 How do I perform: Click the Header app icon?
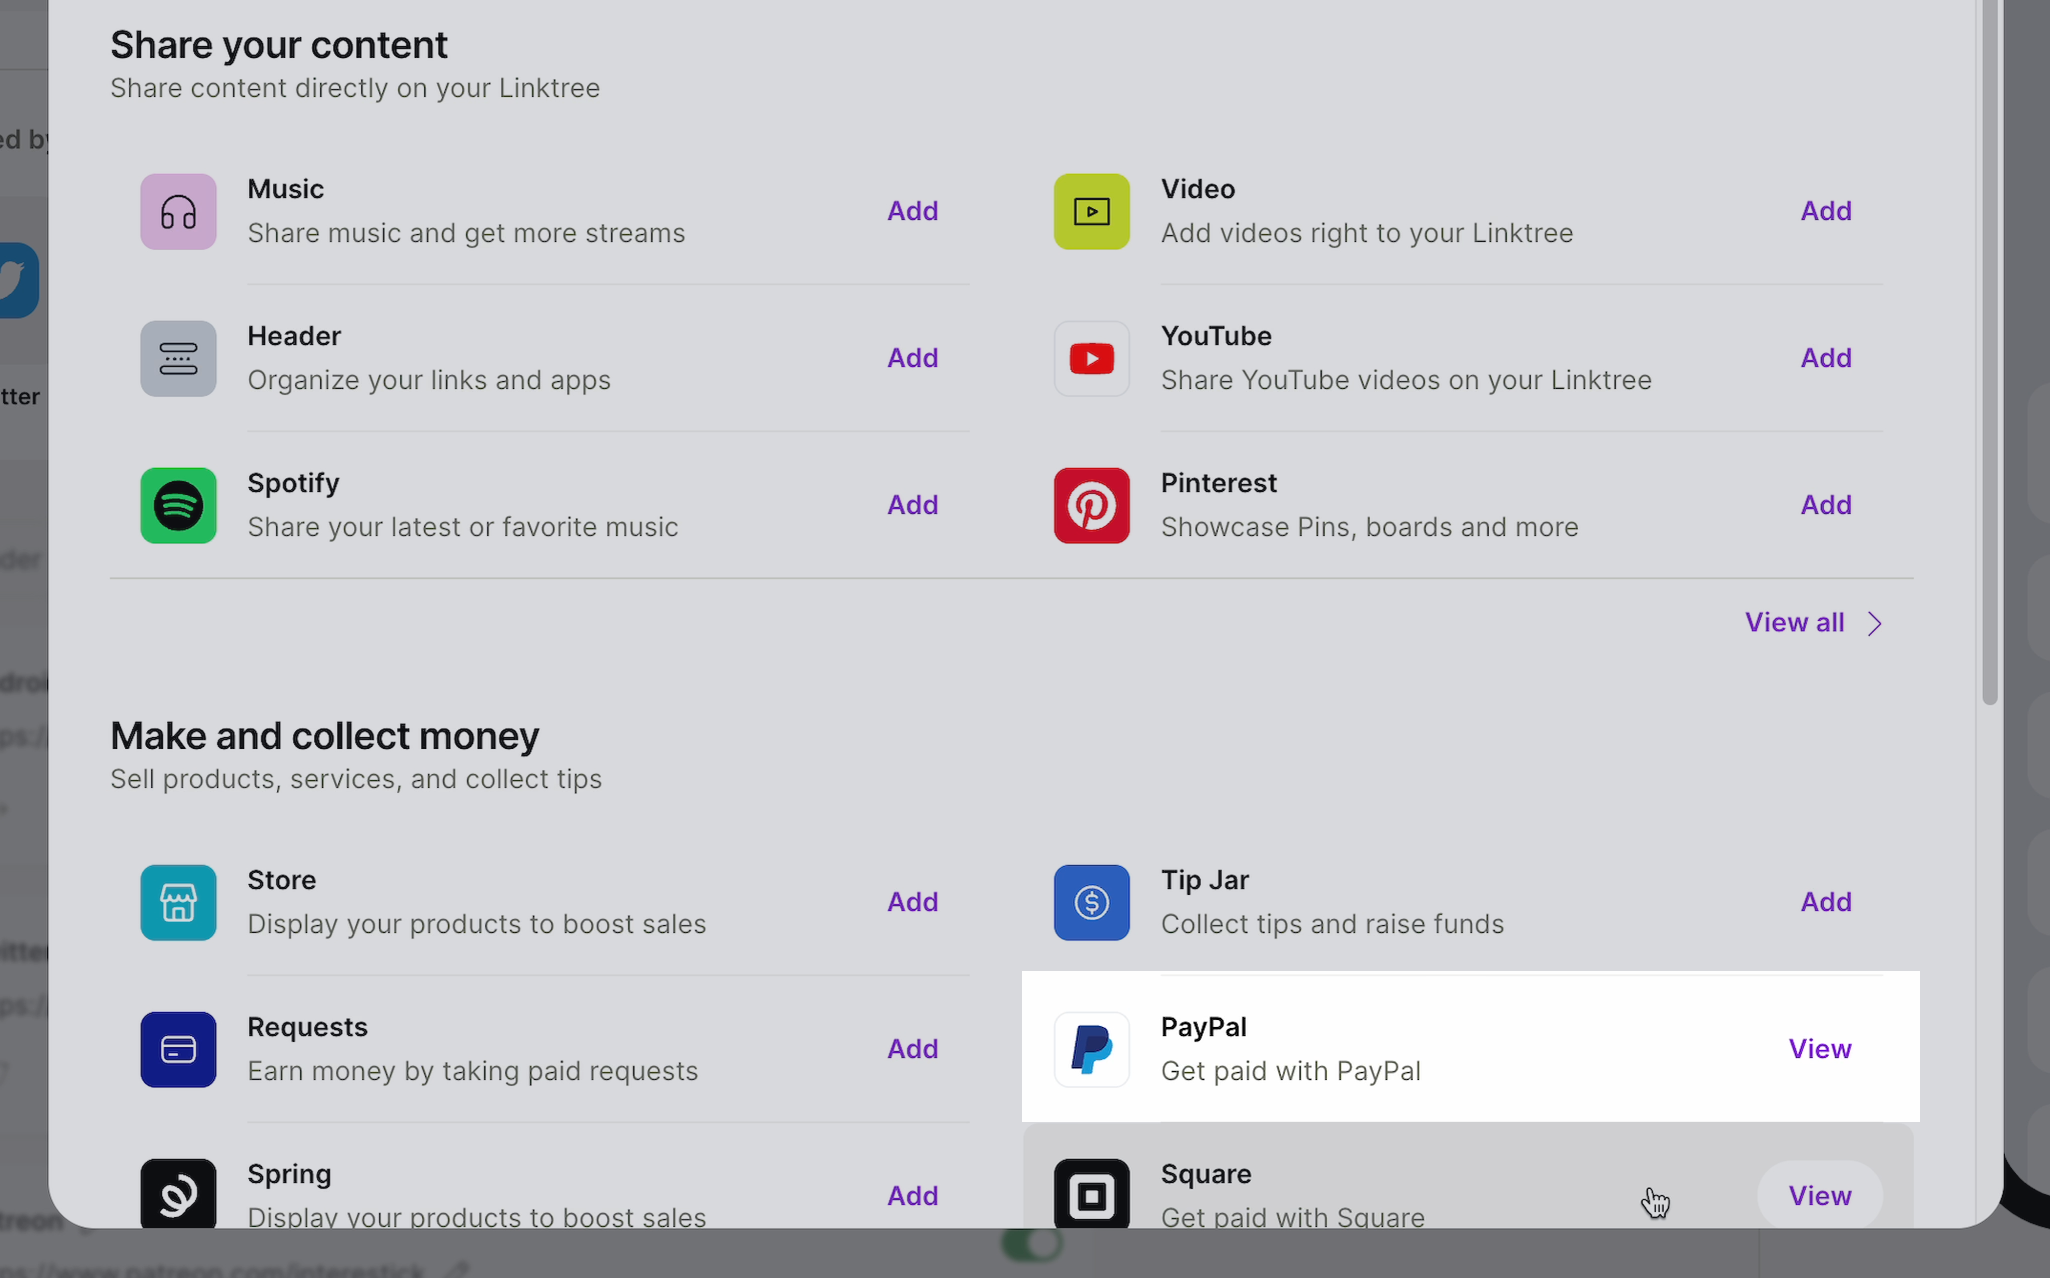[178, 359]
